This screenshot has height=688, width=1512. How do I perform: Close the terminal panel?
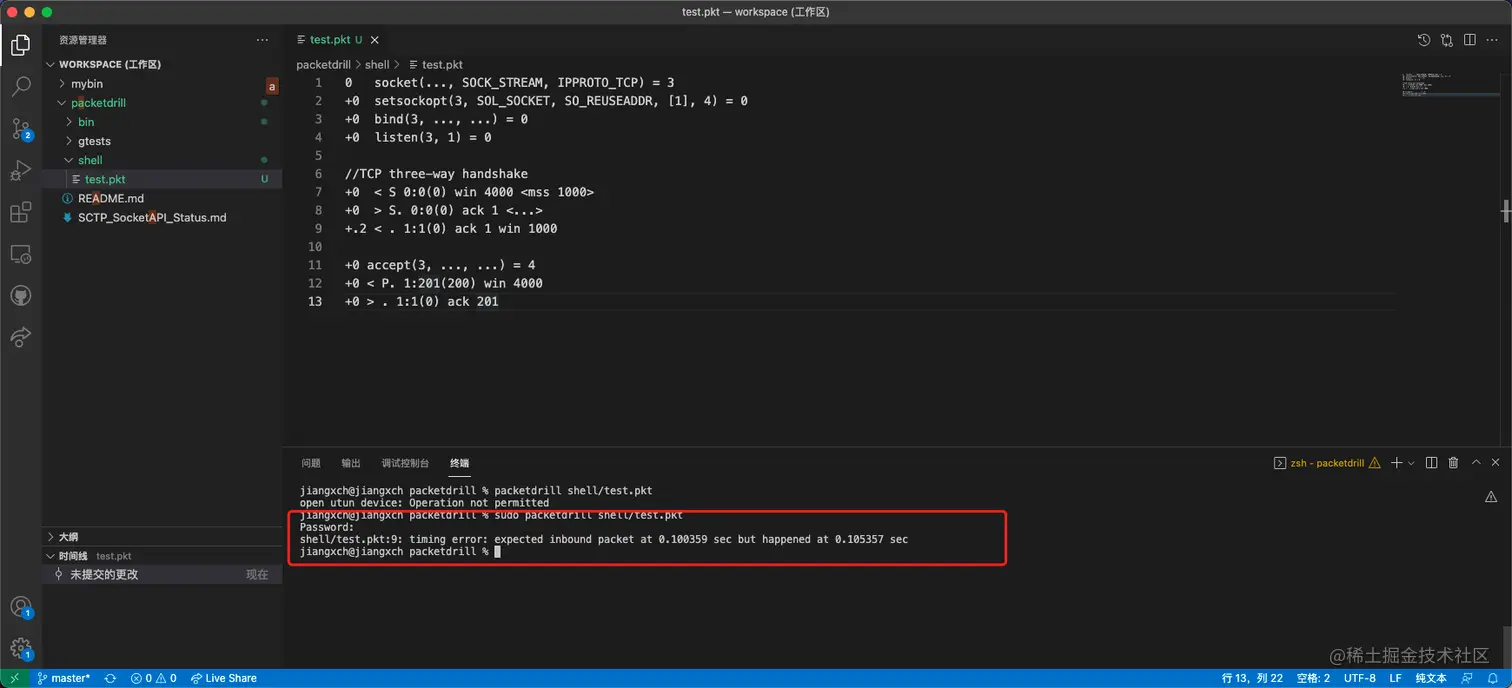(x=1496, y=463)
